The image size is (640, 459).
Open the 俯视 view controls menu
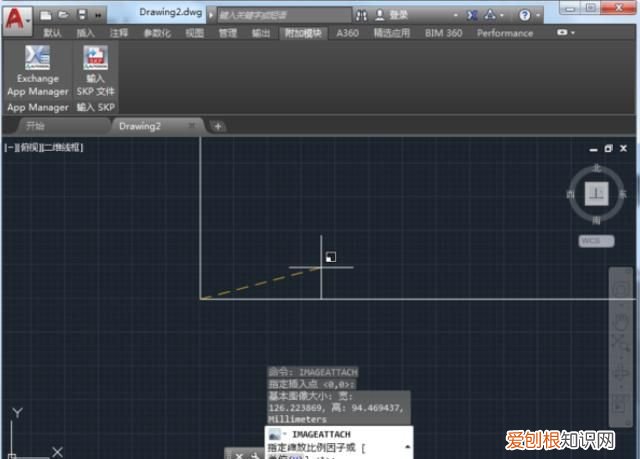[x=29, y=147]
